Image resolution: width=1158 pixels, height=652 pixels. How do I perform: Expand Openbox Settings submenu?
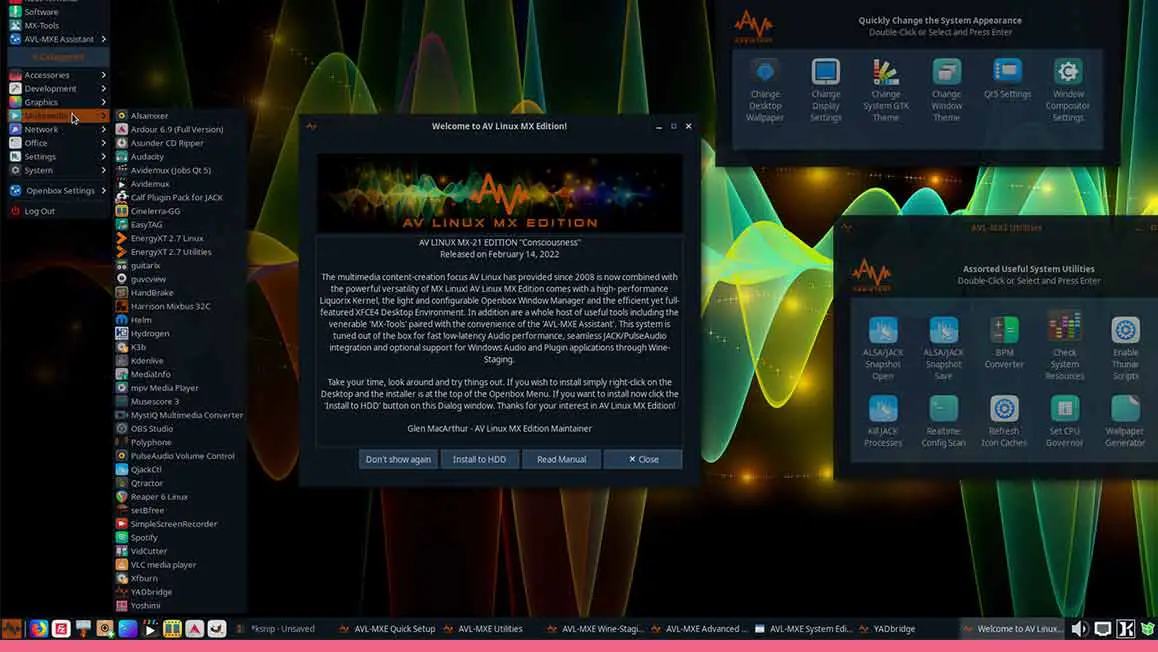tap(60, 190)
